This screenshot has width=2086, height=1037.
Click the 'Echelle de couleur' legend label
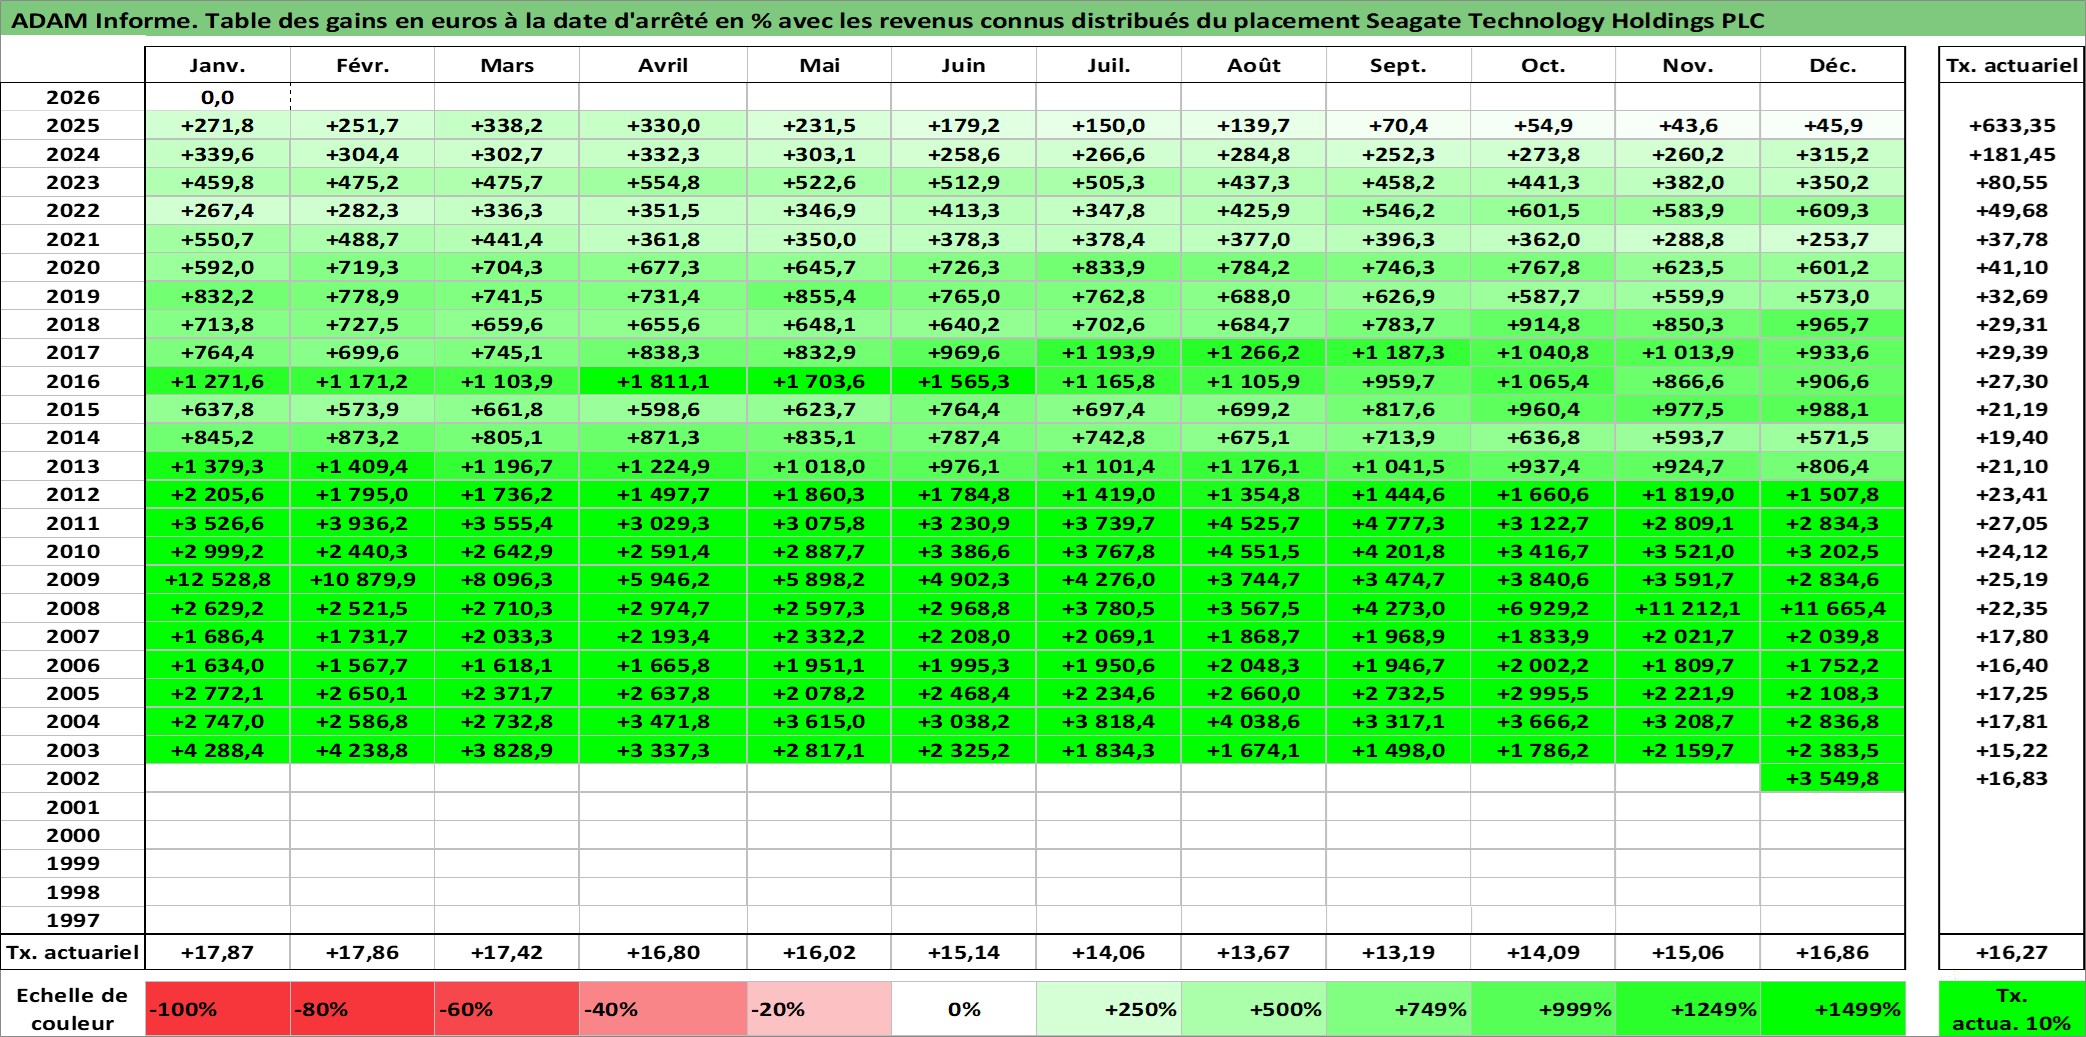pos(73,1009)
